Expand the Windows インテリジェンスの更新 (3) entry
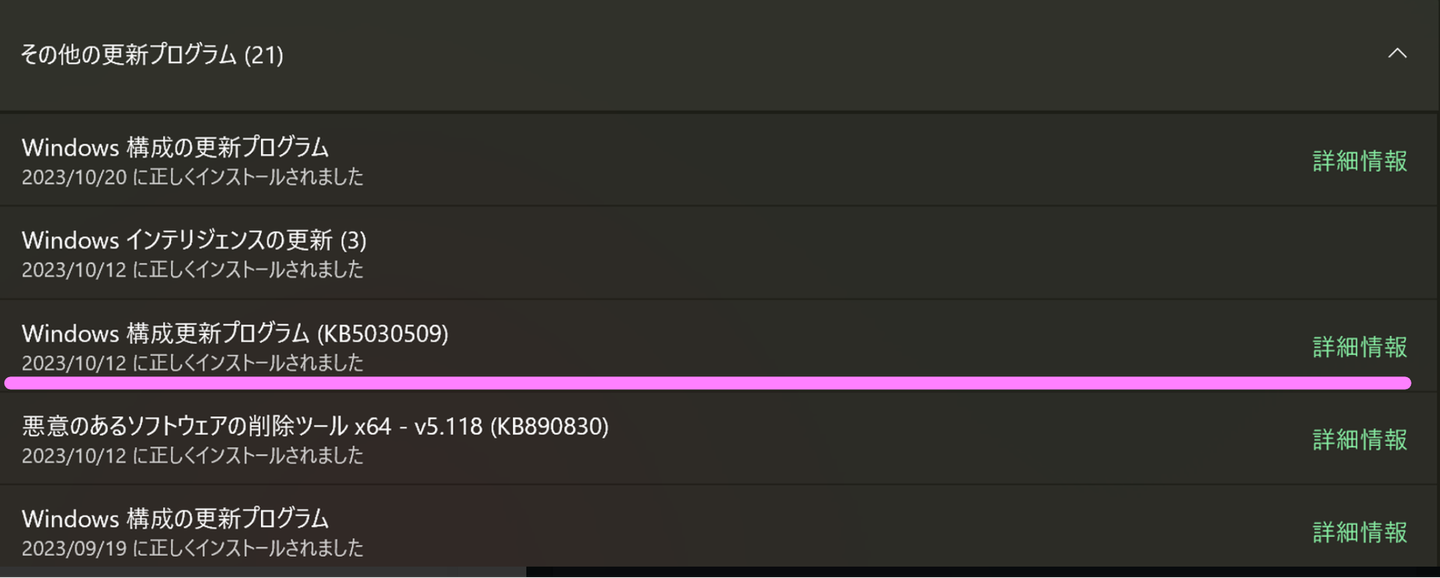 coord(194,240)
